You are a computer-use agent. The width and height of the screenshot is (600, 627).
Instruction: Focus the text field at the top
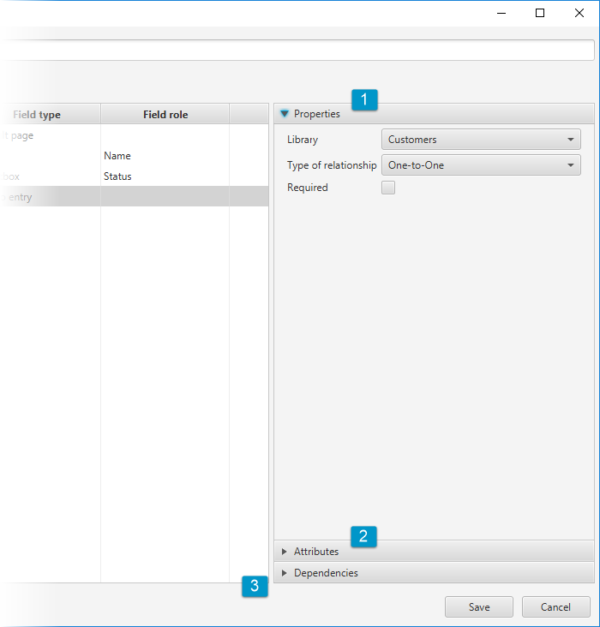[x=290, y=50]
